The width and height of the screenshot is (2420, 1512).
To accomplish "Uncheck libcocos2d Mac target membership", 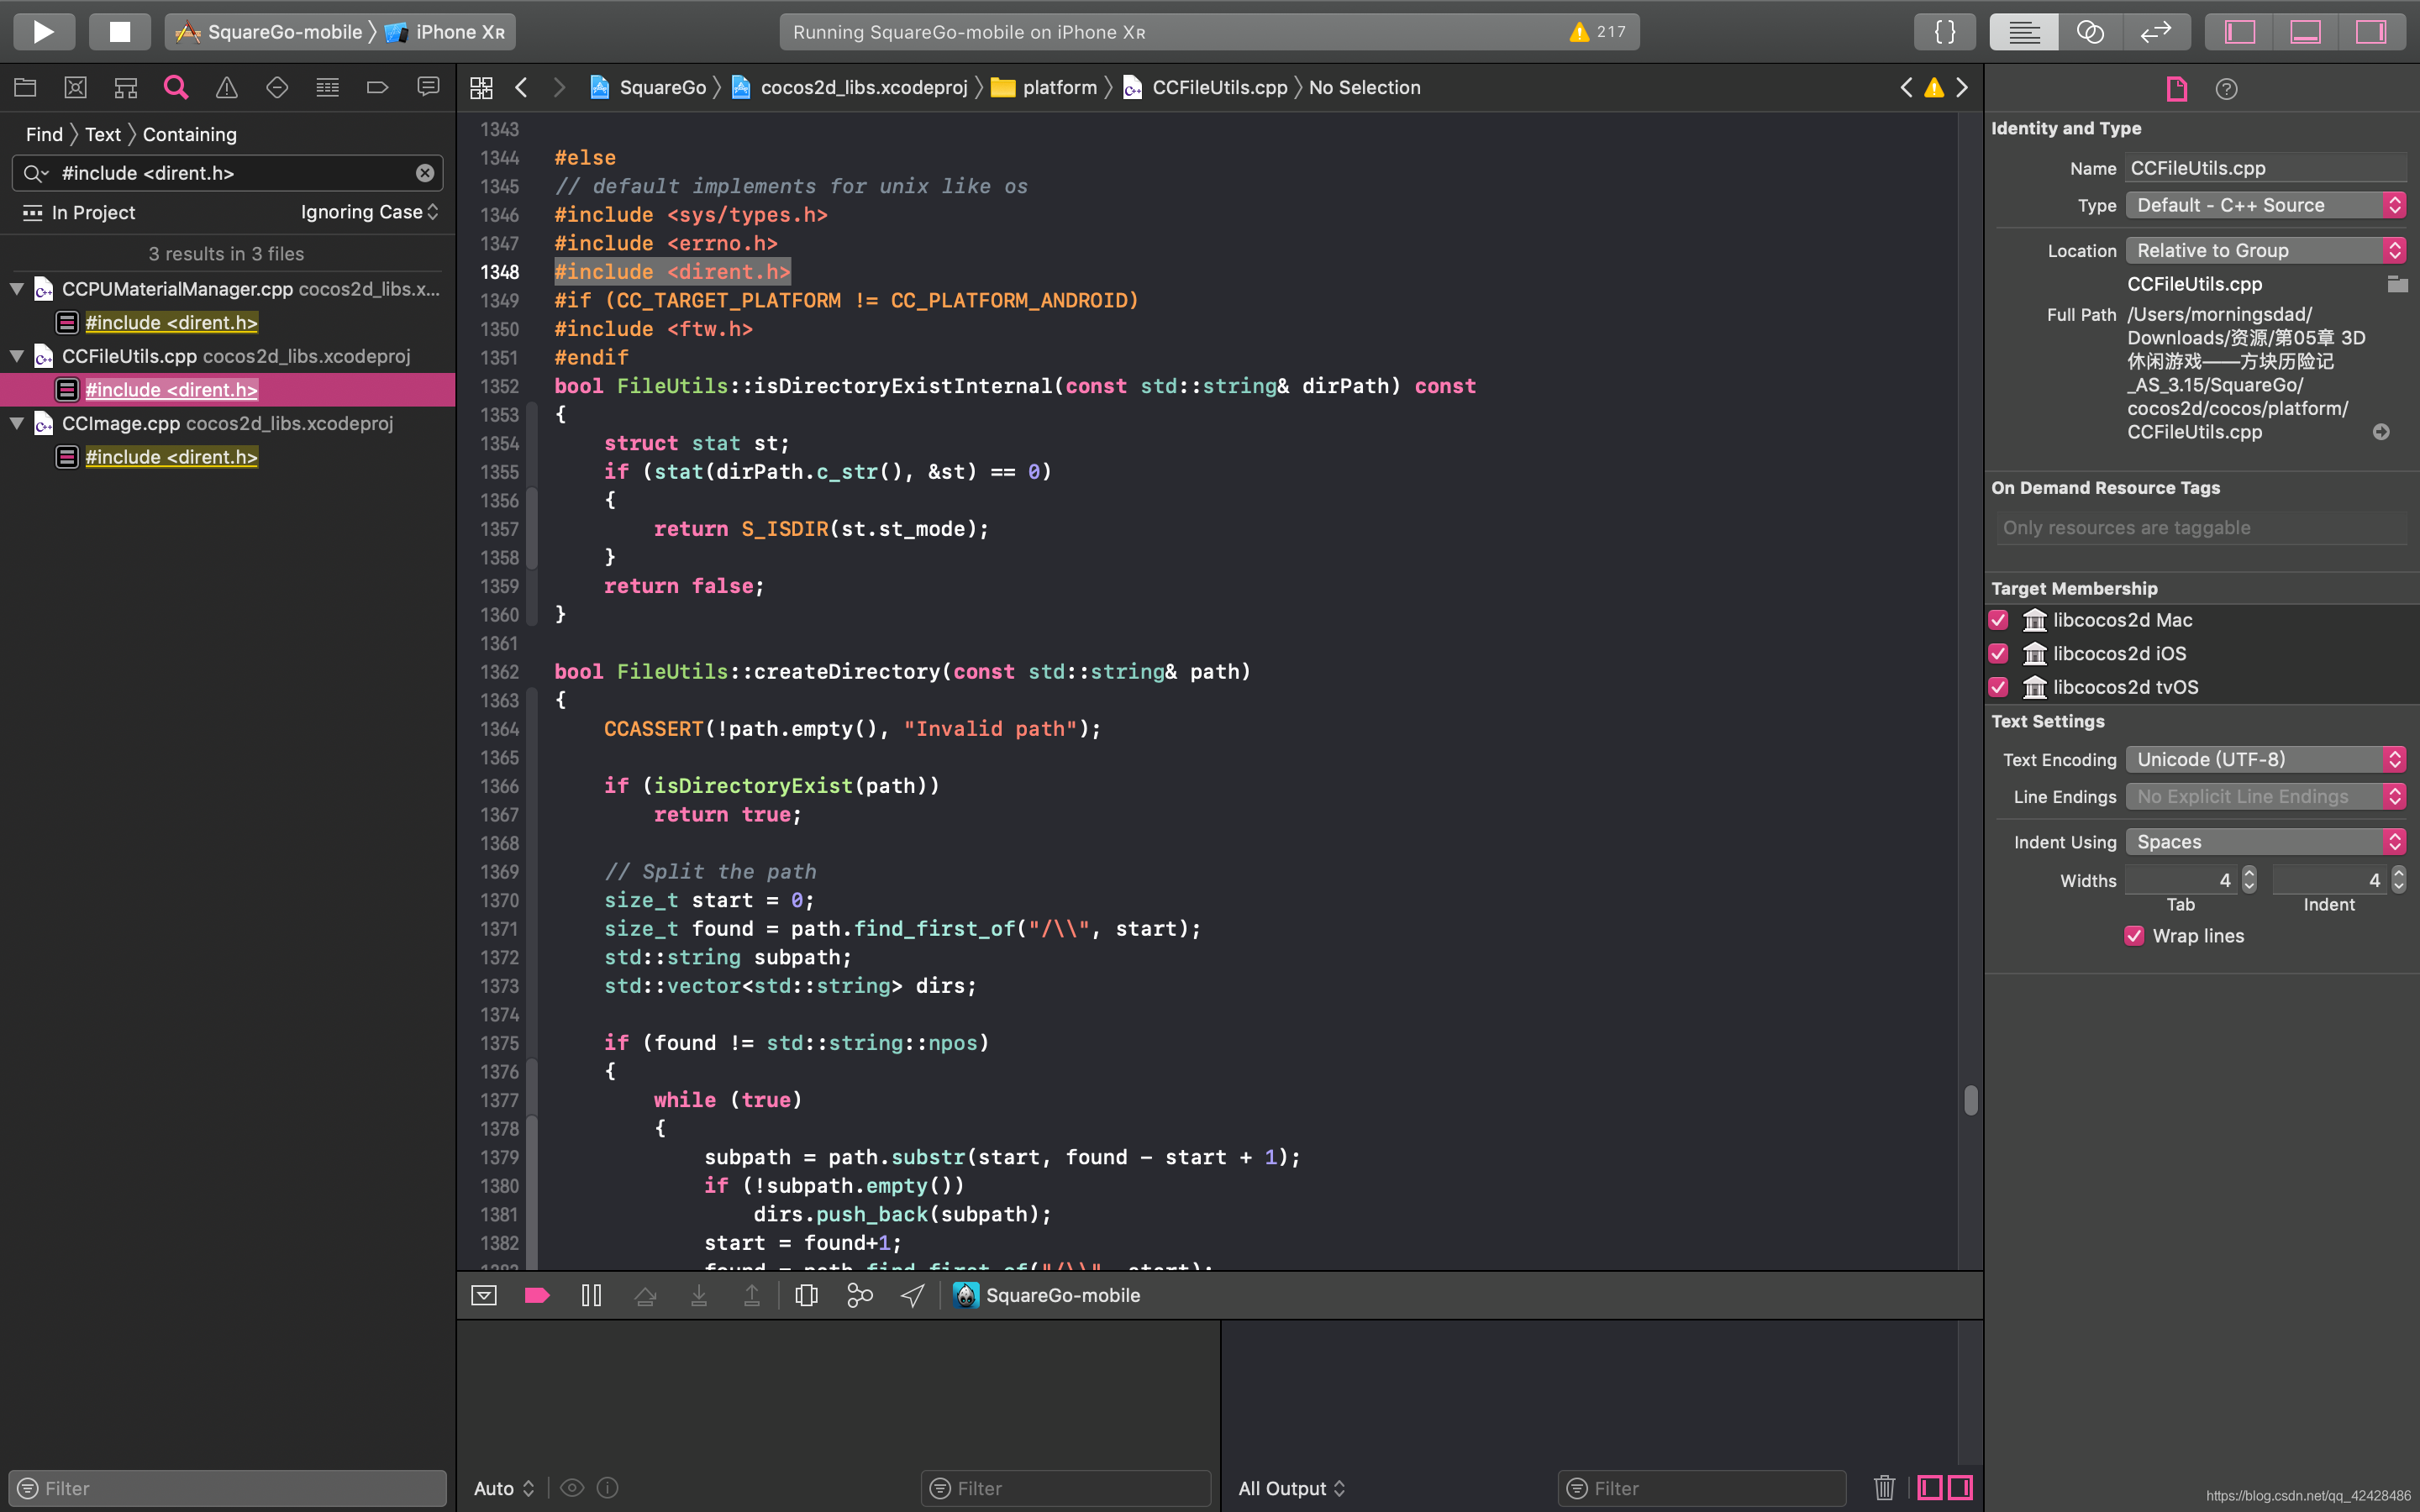I will (1998, 620).
